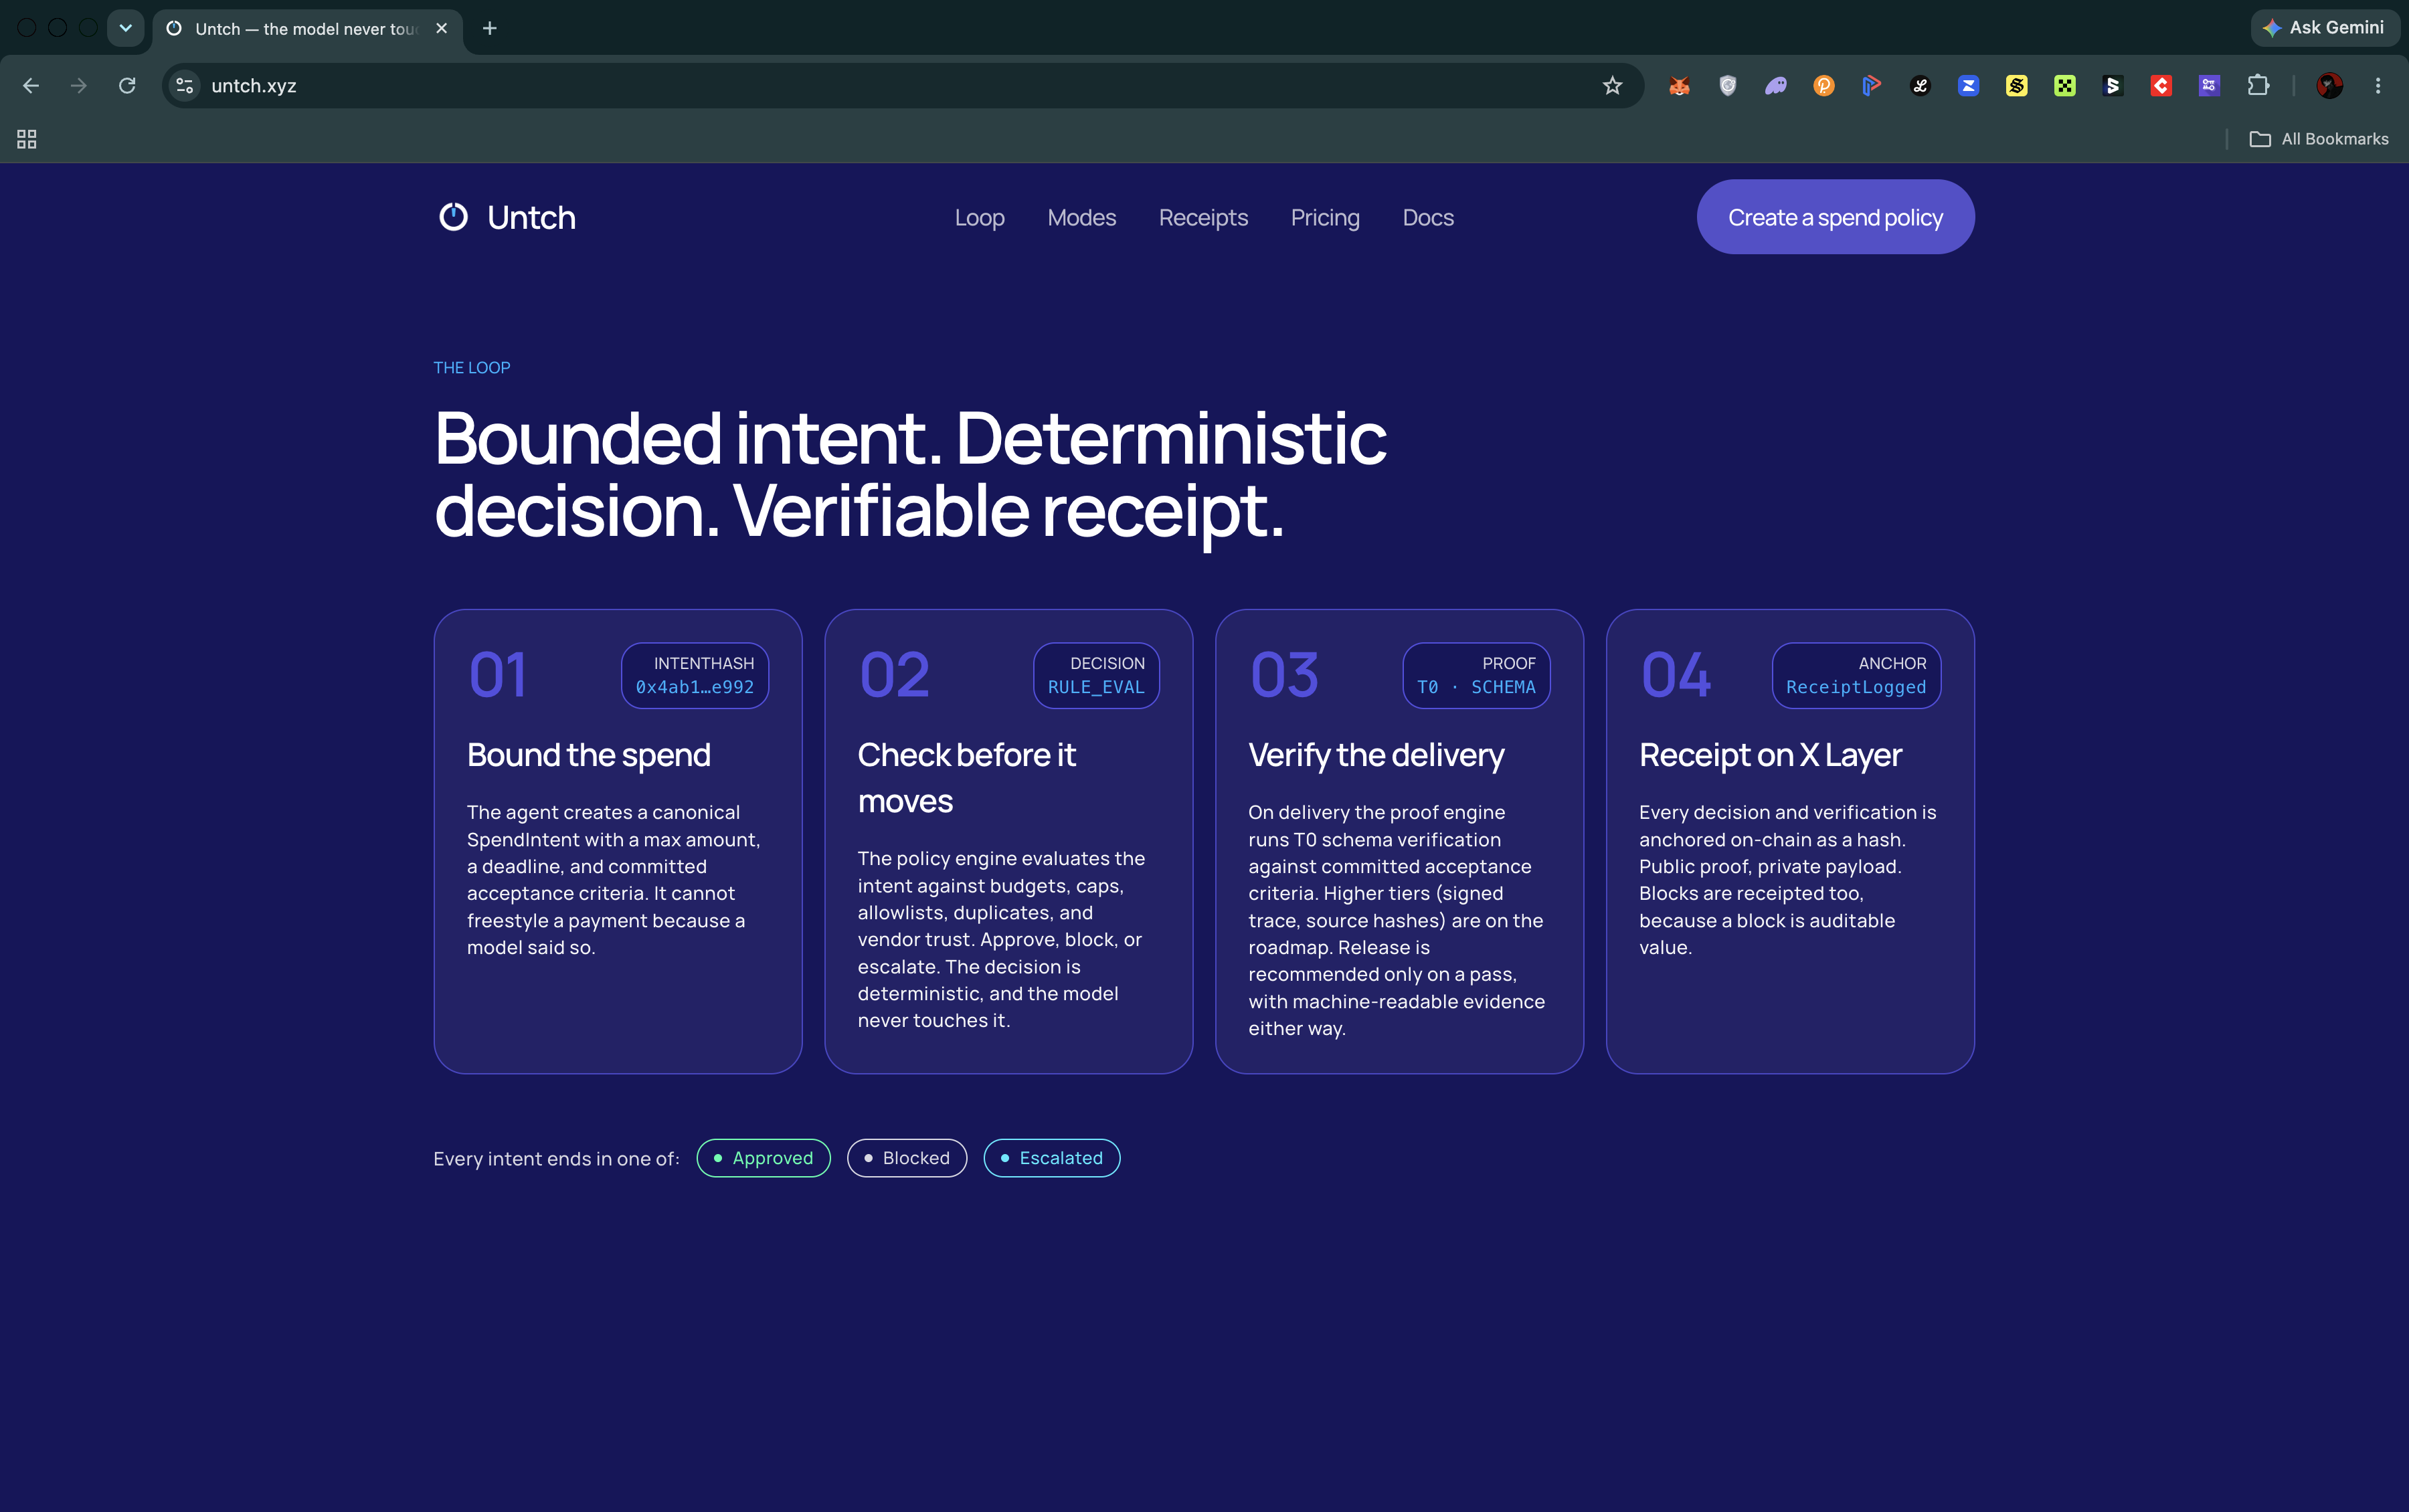Viewport: 2409px width, 1512px height.
Task: Click the Untch power-icon logo
Action: coord(453,217)
